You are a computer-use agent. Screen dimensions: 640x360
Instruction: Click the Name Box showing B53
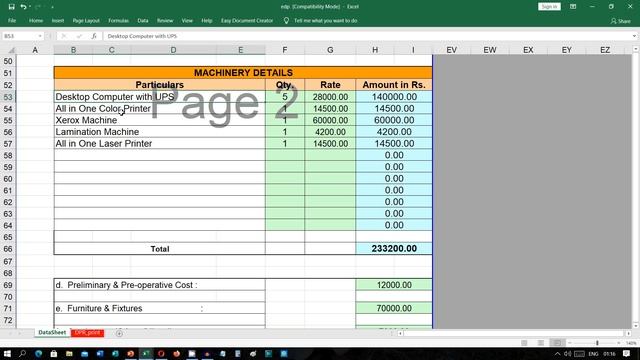19,36
